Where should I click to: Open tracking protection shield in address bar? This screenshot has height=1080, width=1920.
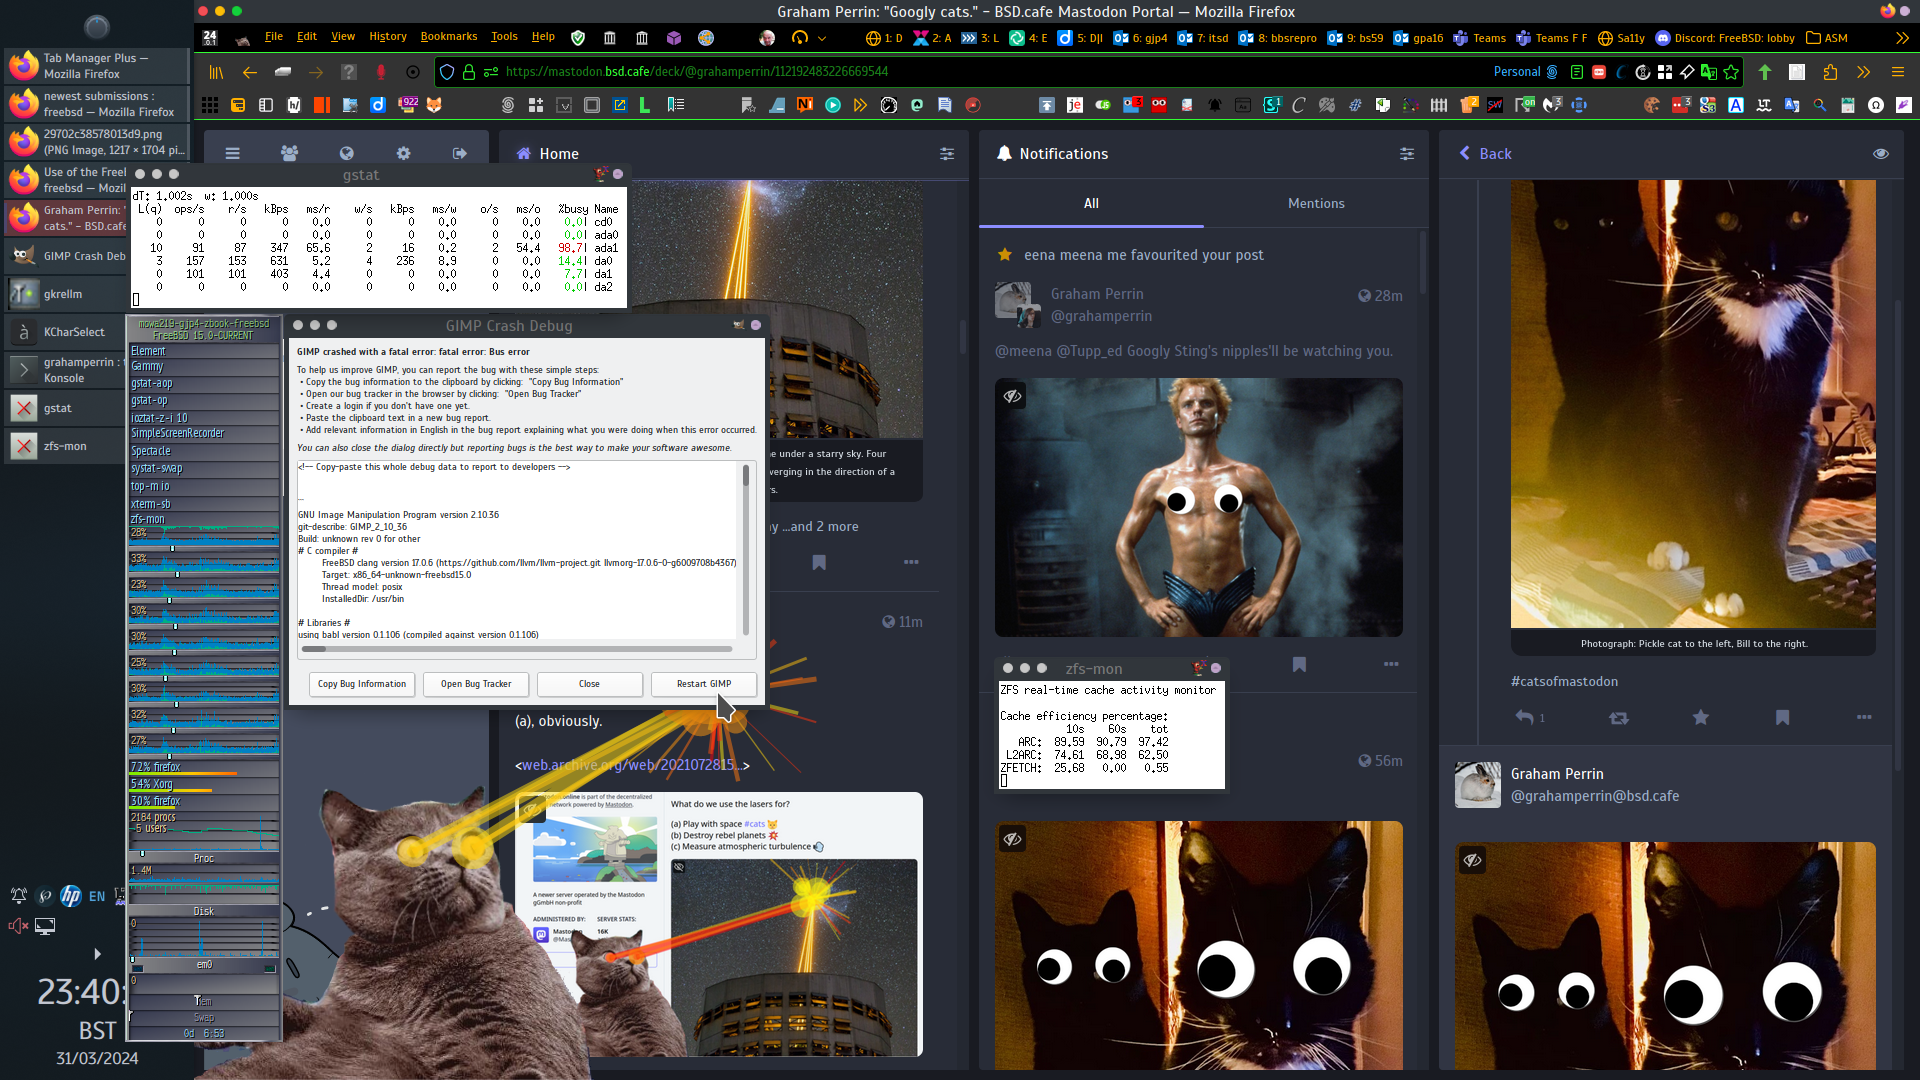(x=447, y=72)
